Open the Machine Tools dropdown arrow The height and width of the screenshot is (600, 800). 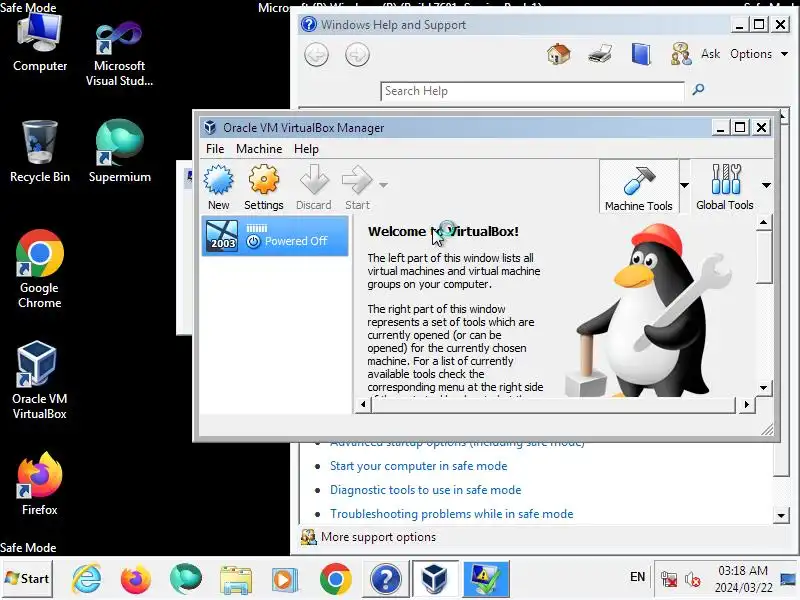pyautogui.click(x=685, y=185)
